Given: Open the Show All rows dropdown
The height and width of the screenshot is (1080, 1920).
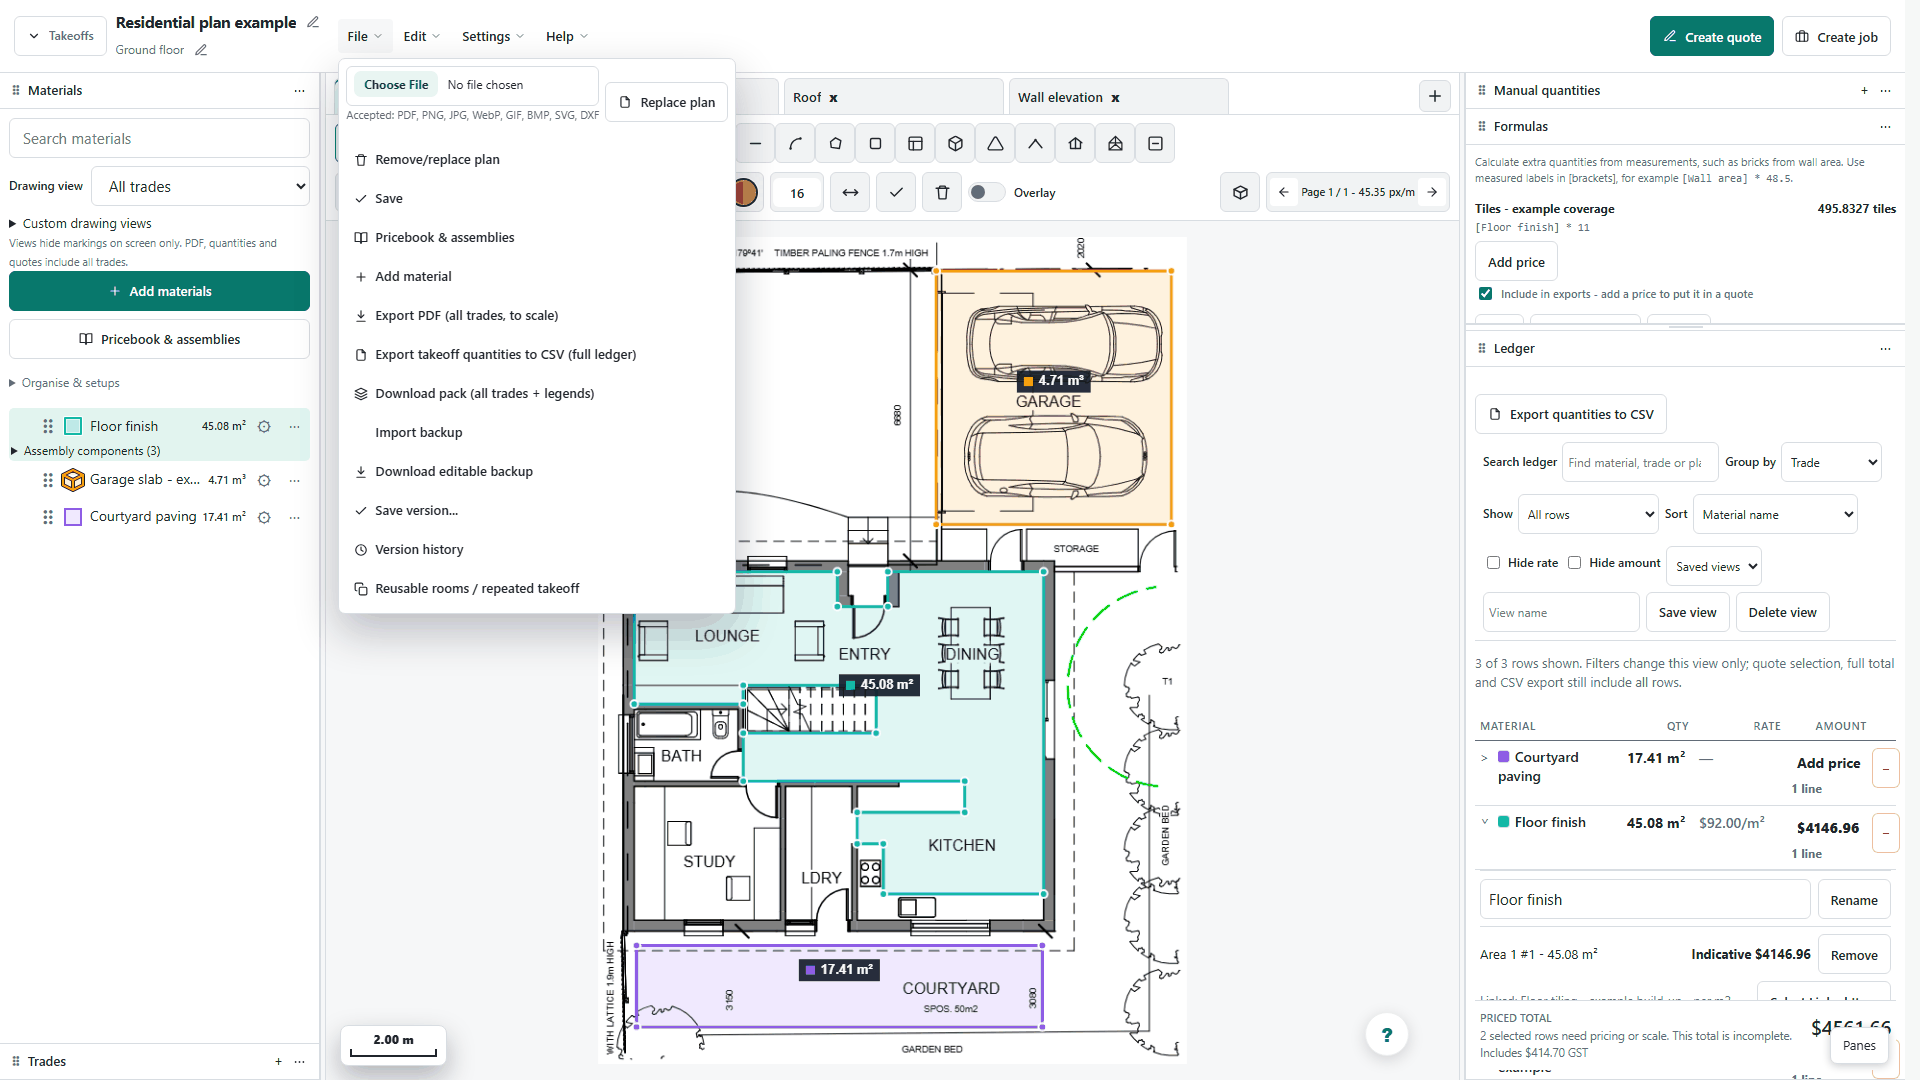Looking at the screenshot, I should click(1588, 514).
